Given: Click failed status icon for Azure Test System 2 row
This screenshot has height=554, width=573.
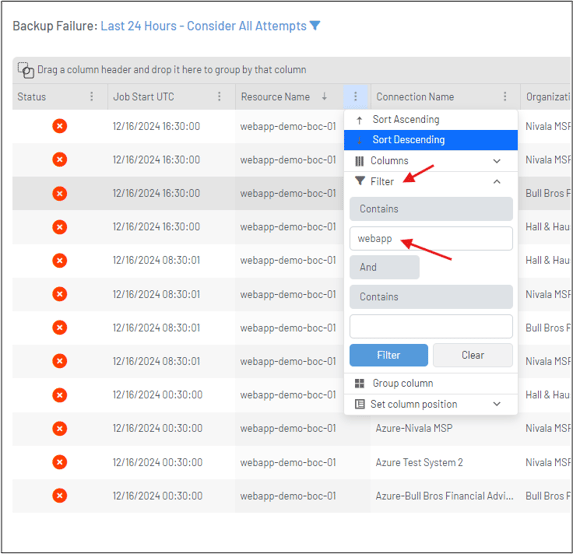Looking at the screenshot, I should pyautogui.click(x=60, y=462).
